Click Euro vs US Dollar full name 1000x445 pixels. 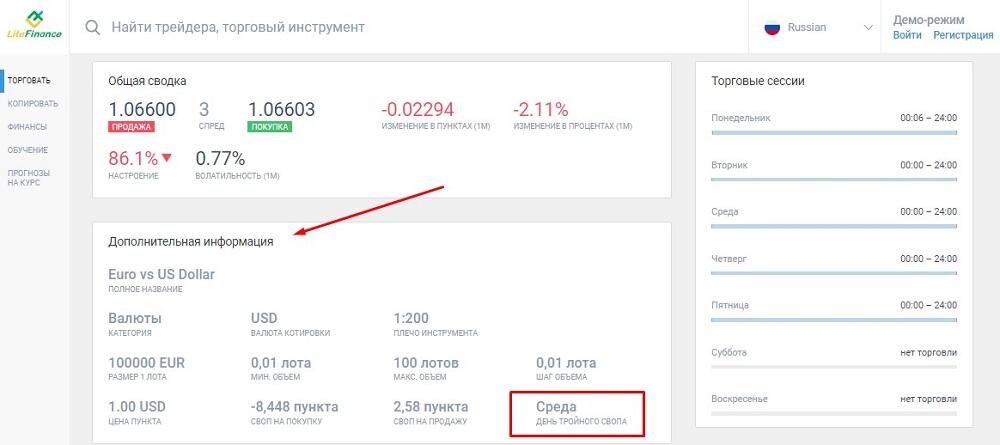[x=161, y=274]
